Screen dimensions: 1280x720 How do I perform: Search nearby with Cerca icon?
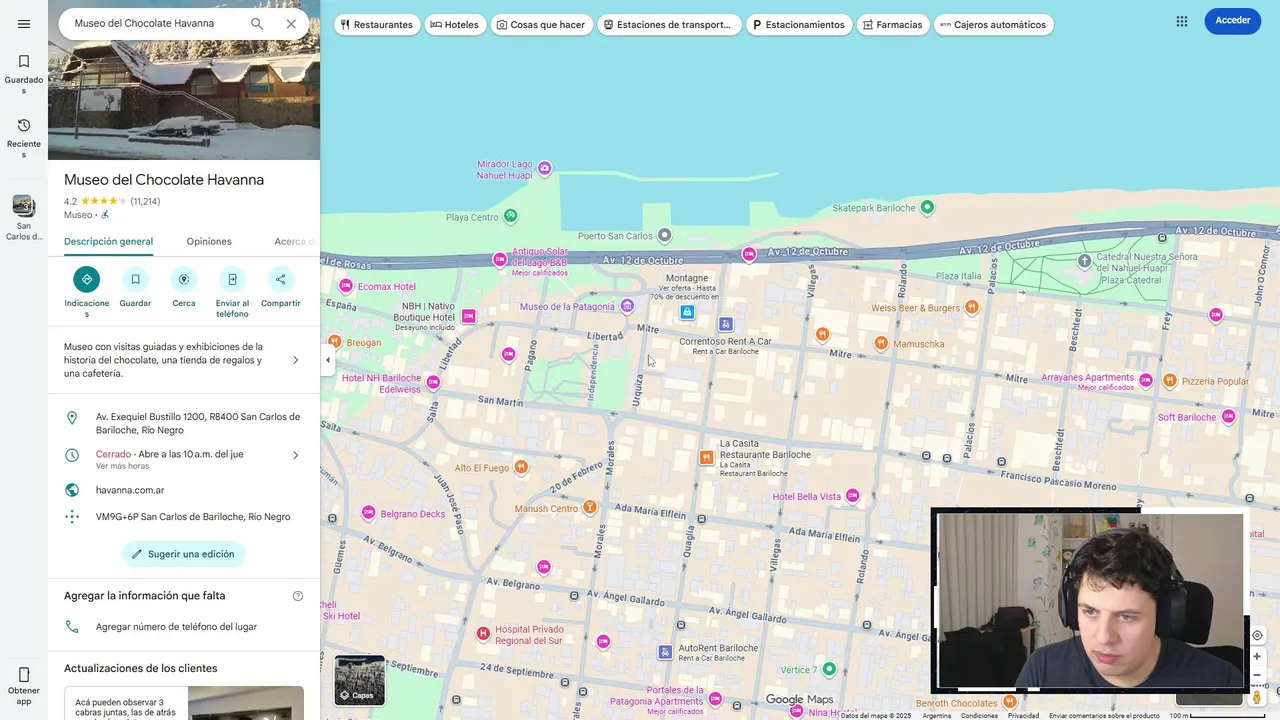pyautogui.click(x=184, y=279)
